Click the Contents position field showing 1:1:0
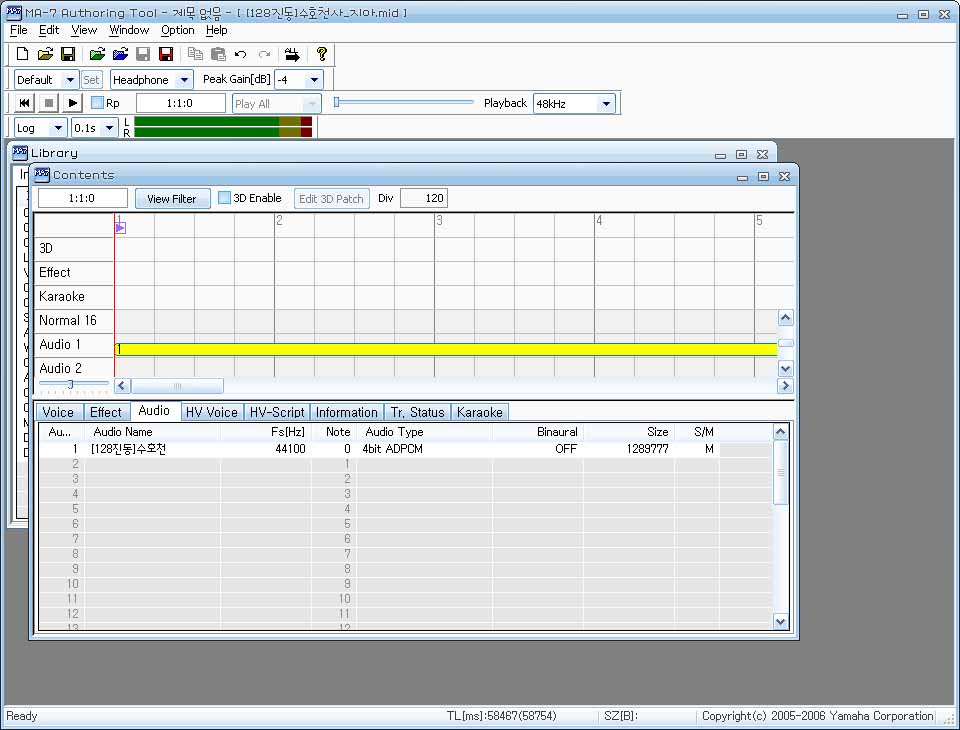The height and width of the screenshot is (730, 960). (83, 198)
